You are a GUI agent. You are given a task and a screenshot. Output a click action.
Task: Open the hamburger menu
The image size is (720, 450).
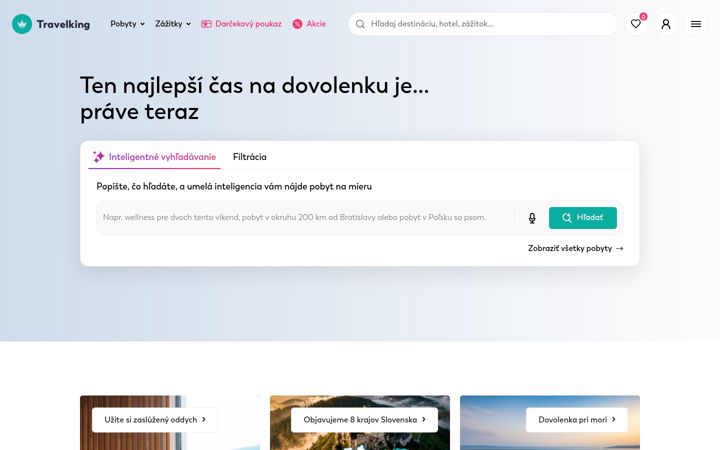click(696, 24)
